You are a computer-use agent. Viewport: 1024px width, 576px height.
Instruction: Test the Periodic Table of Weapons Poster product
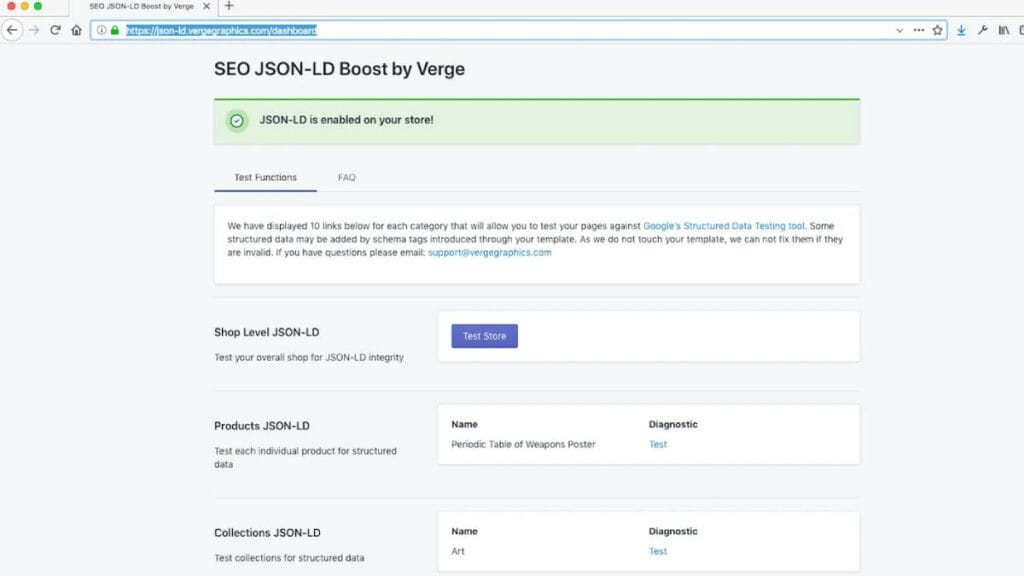click(x=658, y=445)
